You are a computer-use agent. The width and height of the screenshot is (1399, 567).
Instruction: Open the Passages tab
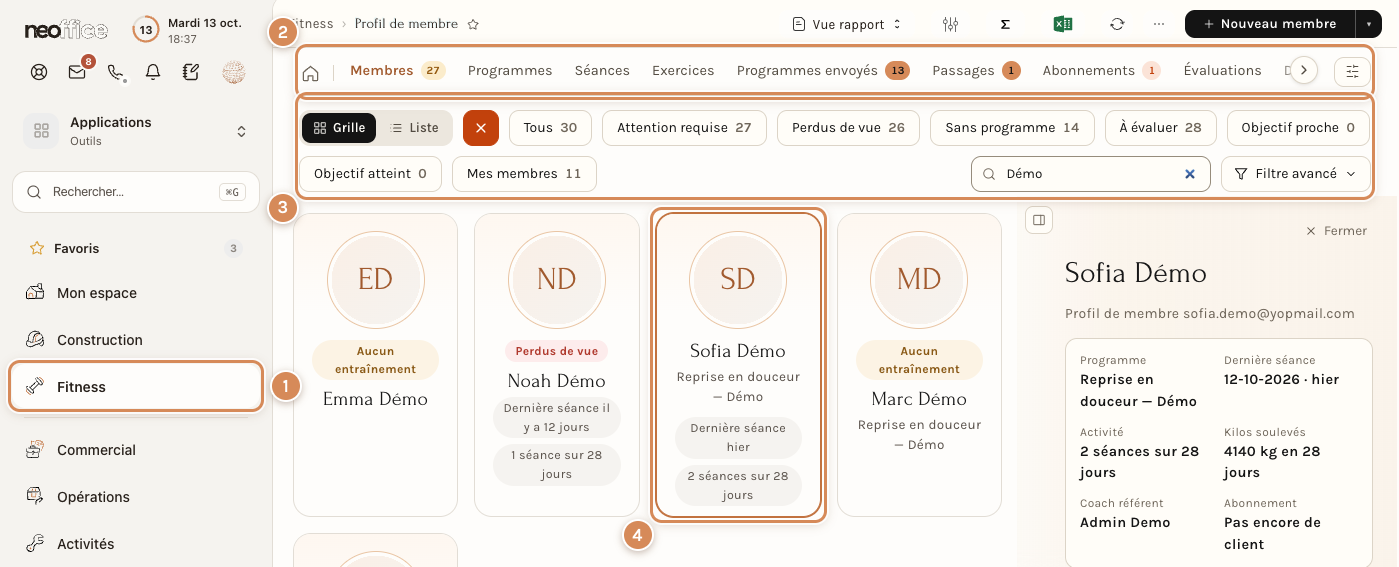976,71
